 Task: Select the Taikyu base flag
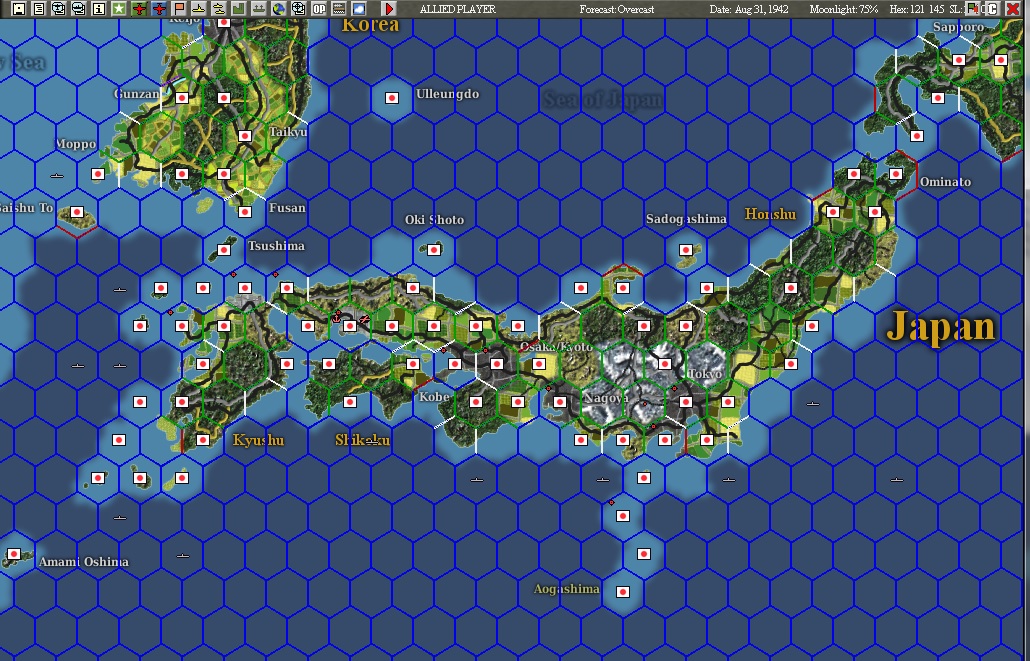245,136
